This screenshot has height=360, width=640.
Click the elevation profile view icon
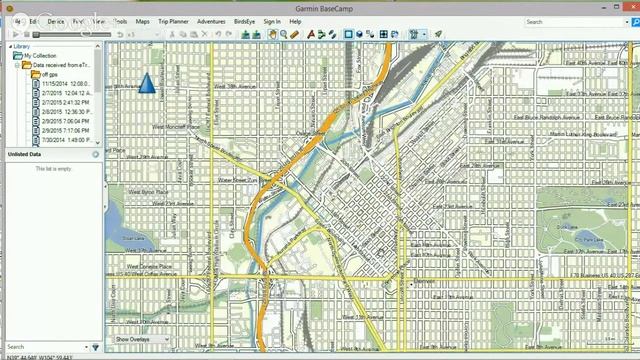click(370, 35)
